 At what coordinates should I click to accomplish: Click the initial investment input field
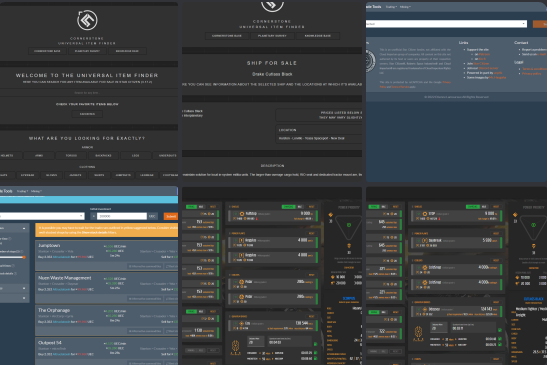[122, 216]
